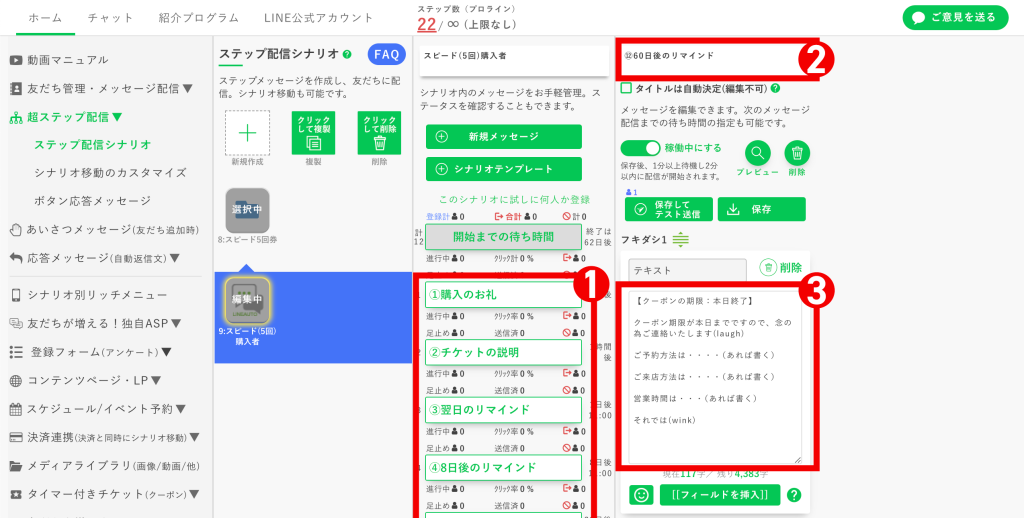Click the あいさつメッセージ hand icon
This screenshot has height=518, width=1024.
coord(16,230)
